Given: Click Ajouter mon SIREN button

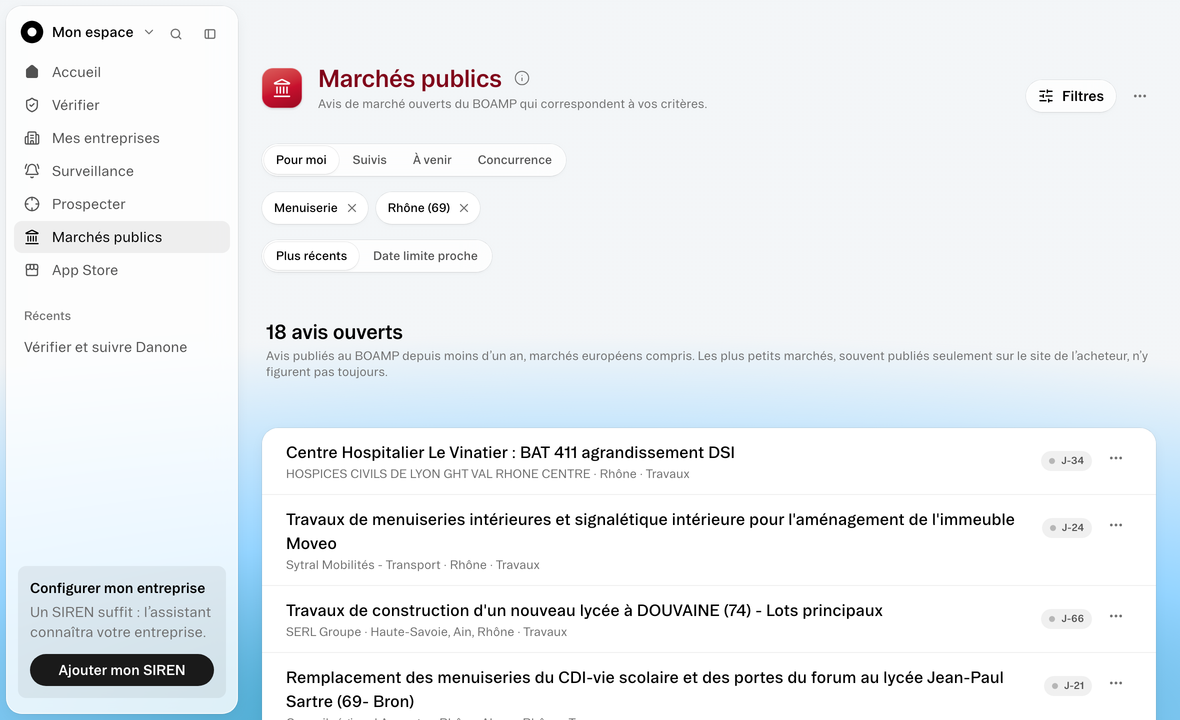Looking at the screenshot, I should [122, 670].
